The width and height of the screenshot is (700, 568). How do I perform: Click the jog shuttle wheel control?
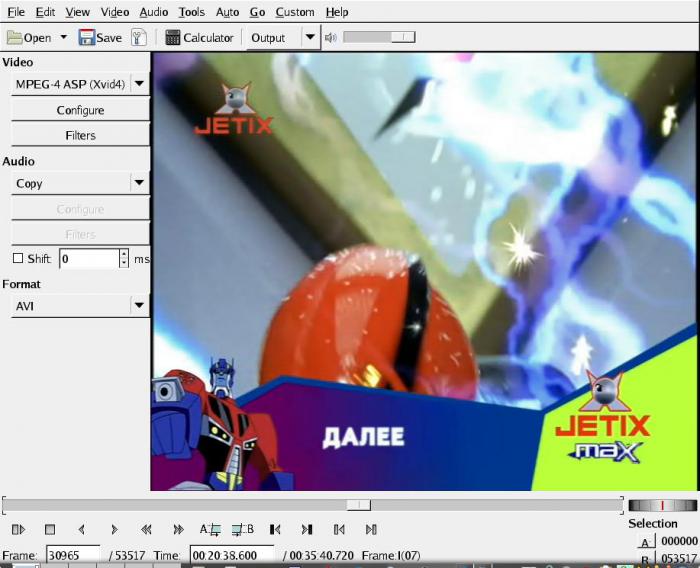(662, 505)
